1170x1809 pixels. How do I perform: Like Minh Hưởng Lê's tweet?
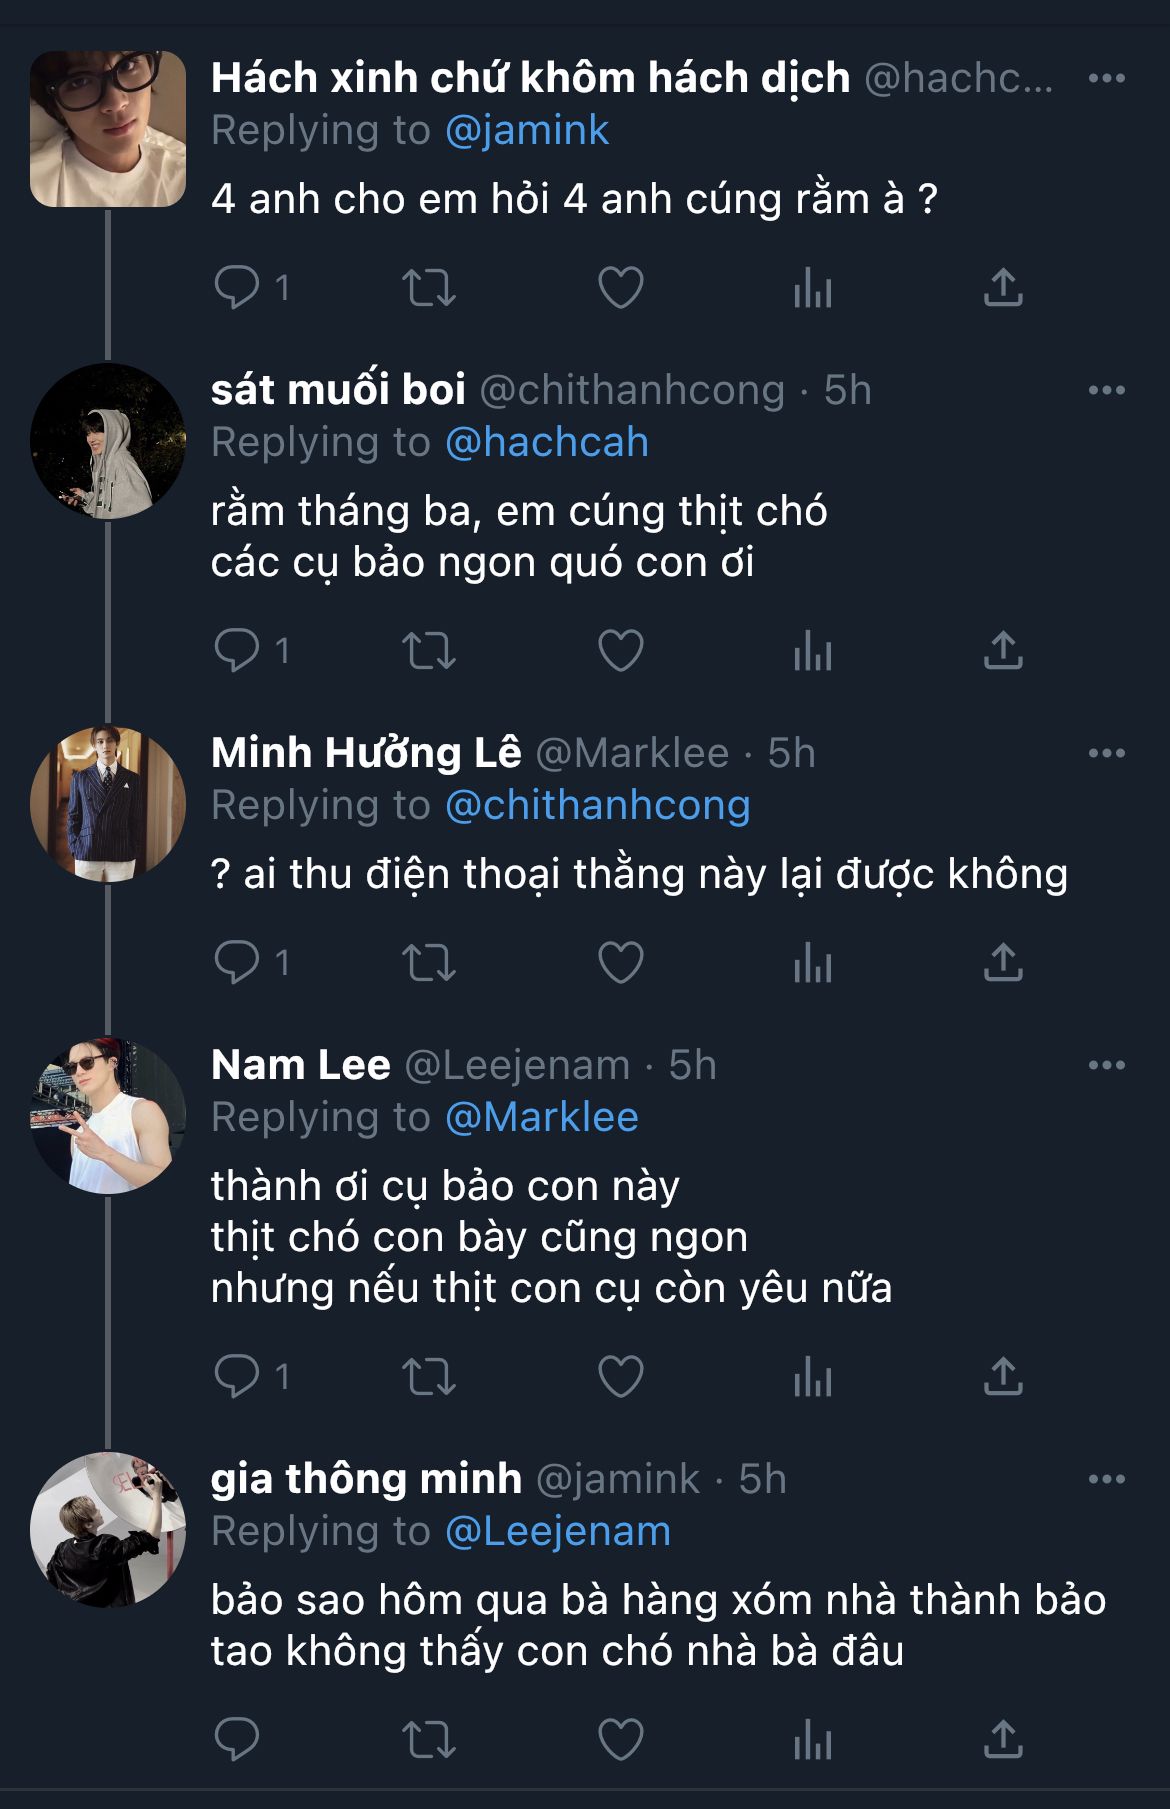pos(620,963)
